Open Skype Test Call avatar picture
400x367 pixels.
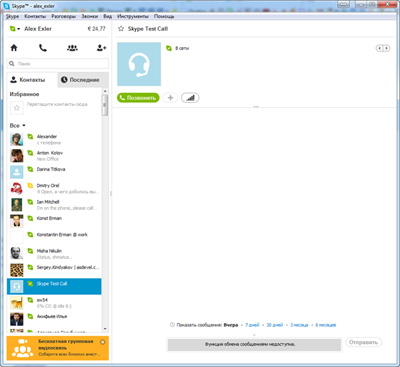point(139,64)
